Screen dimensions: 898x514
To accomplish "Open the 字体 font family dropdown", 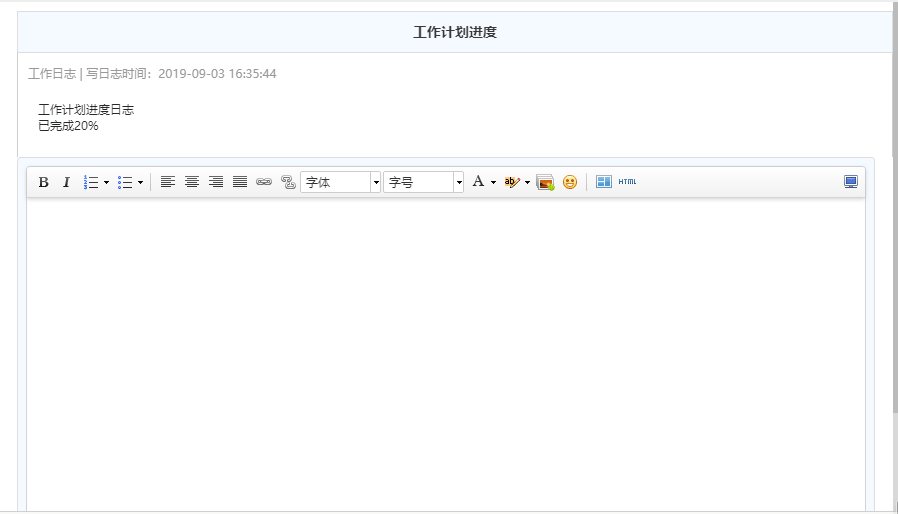I will 340,182.
